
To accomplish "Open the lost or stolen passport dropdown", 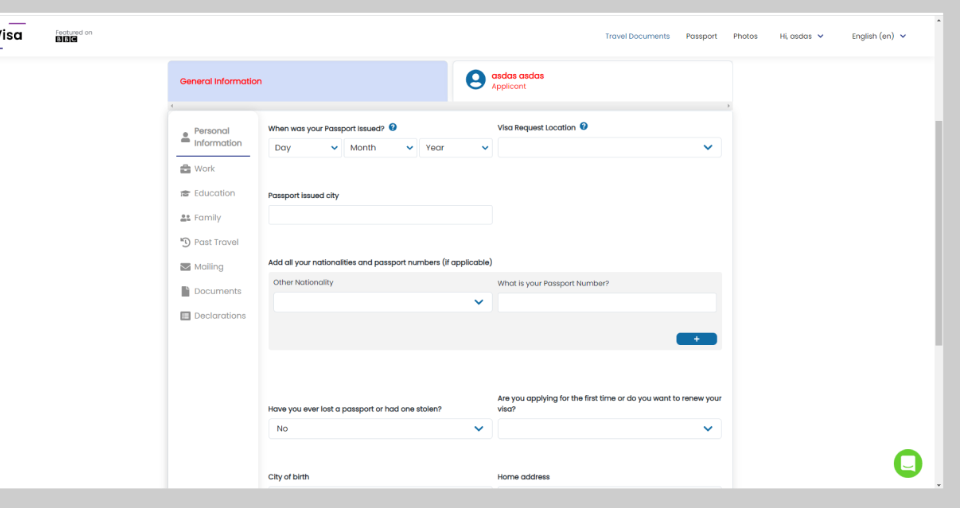I will coord(380,428).
